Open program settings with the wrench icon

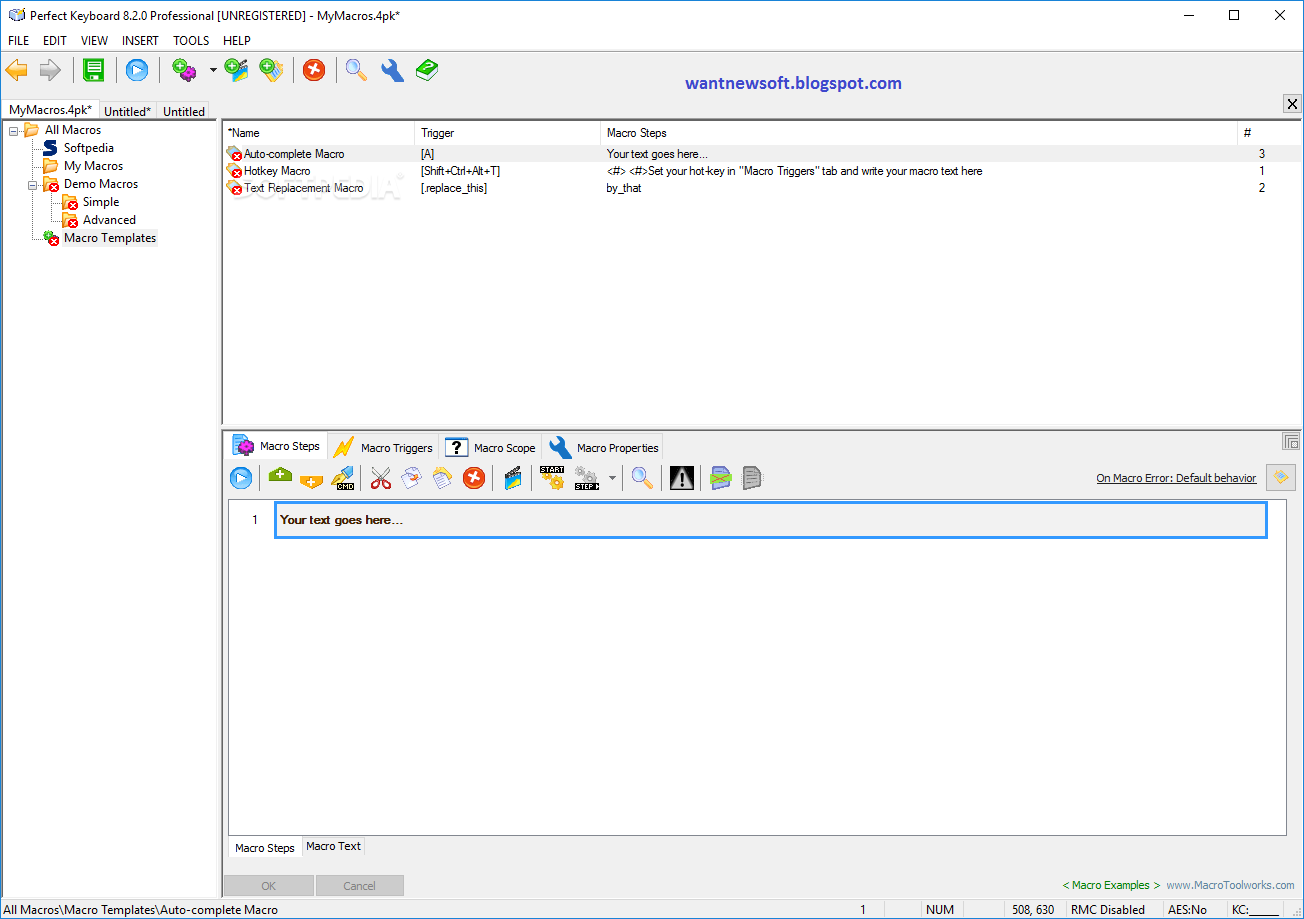[x=391, y=70]
